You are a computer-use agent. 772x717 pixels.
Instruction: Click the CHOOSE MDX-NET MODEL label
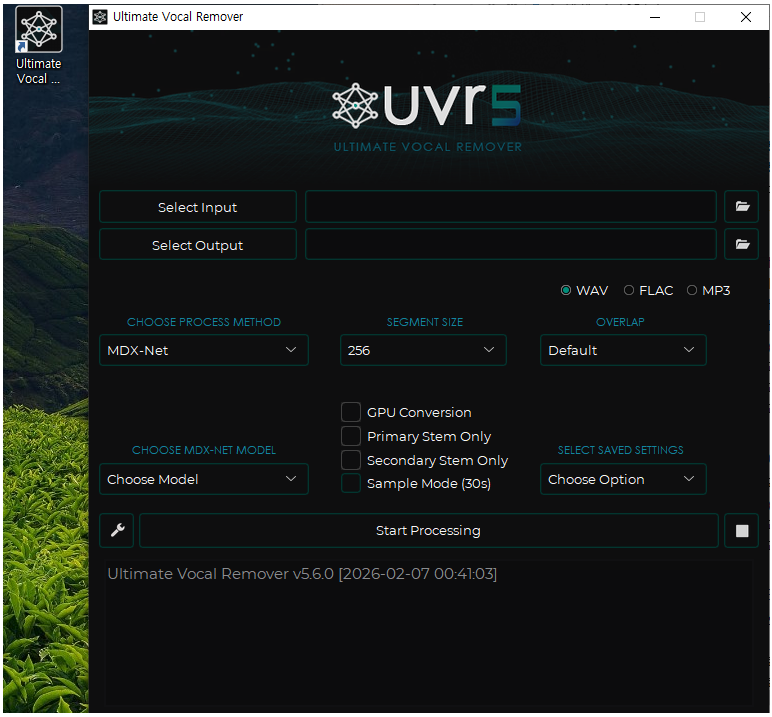204,450
